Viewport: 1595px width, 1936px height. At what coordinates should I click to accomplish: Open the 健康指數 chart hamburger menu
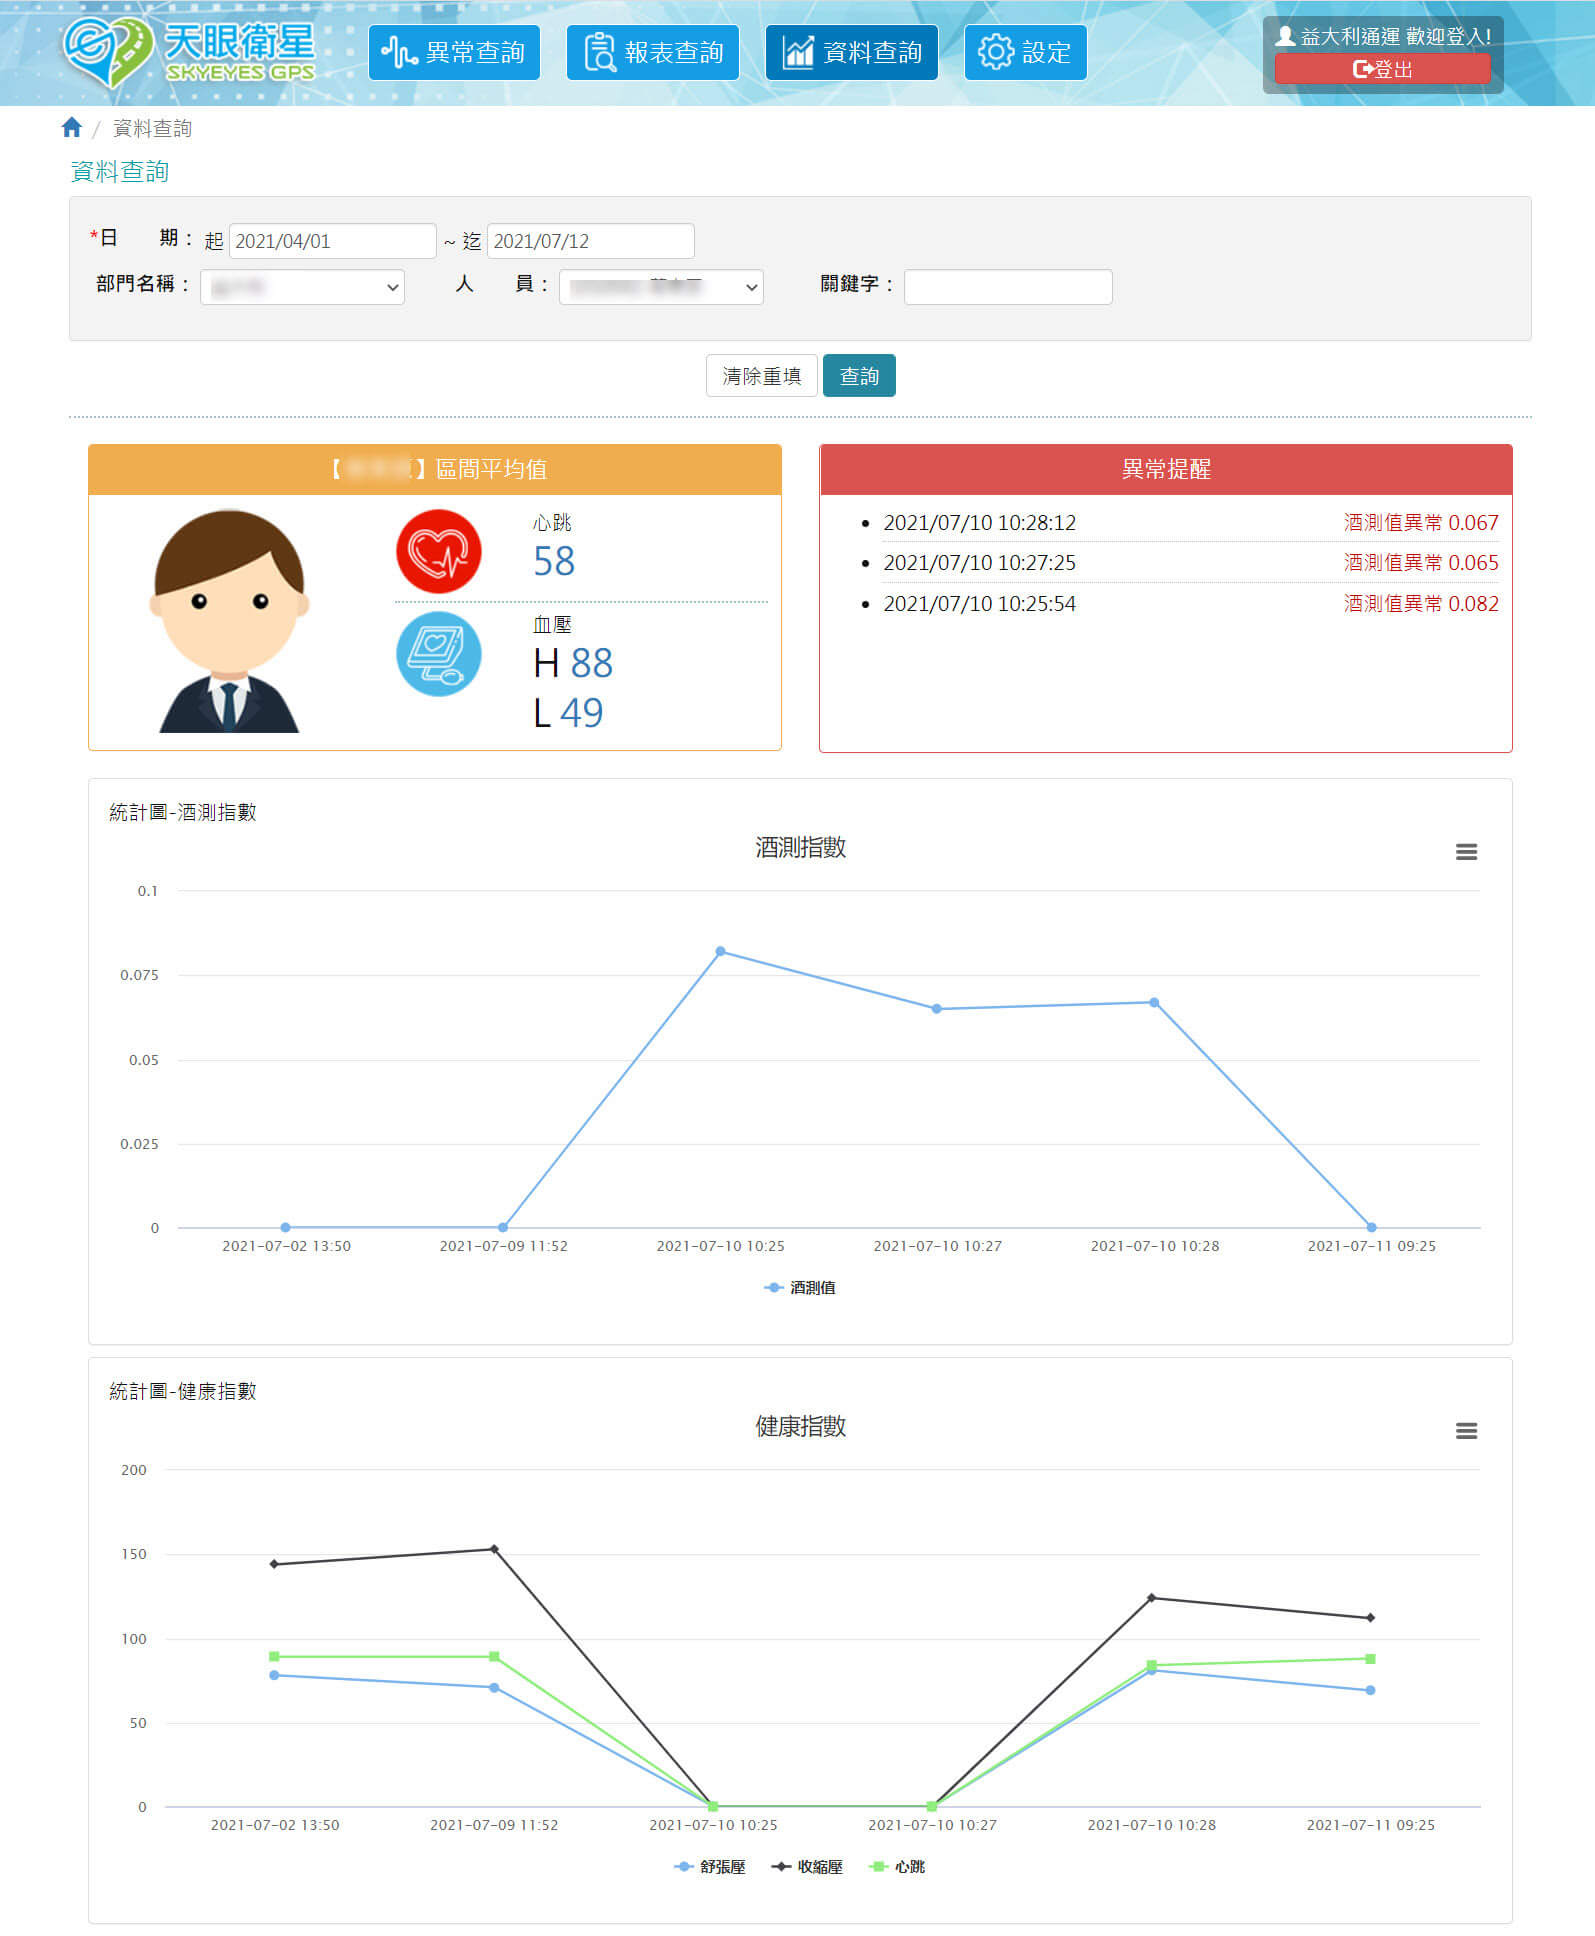tap(1465, 1431)
